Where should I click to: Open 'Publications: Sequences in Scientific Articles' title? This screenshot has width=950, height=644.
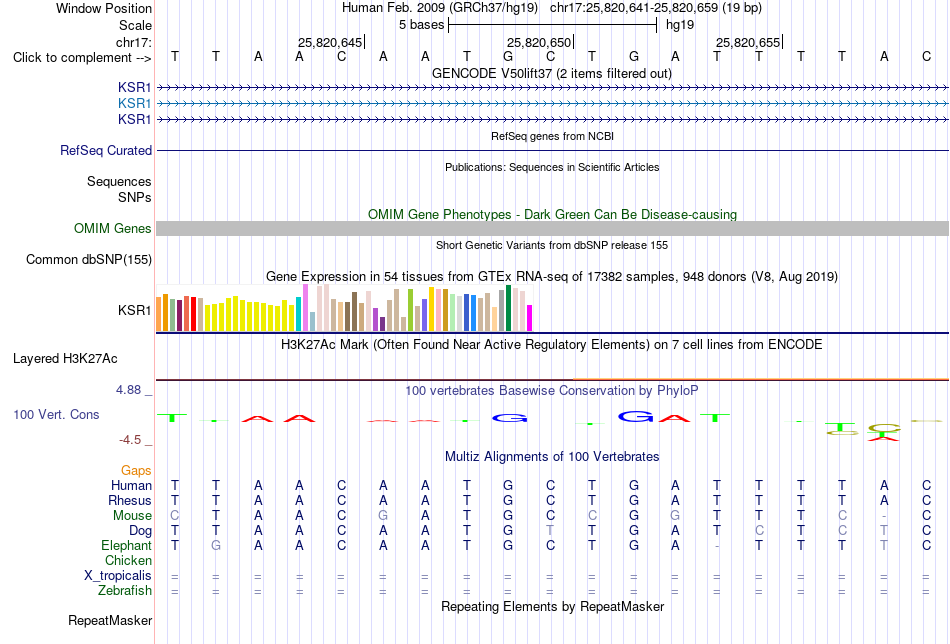tap(552, 167)
